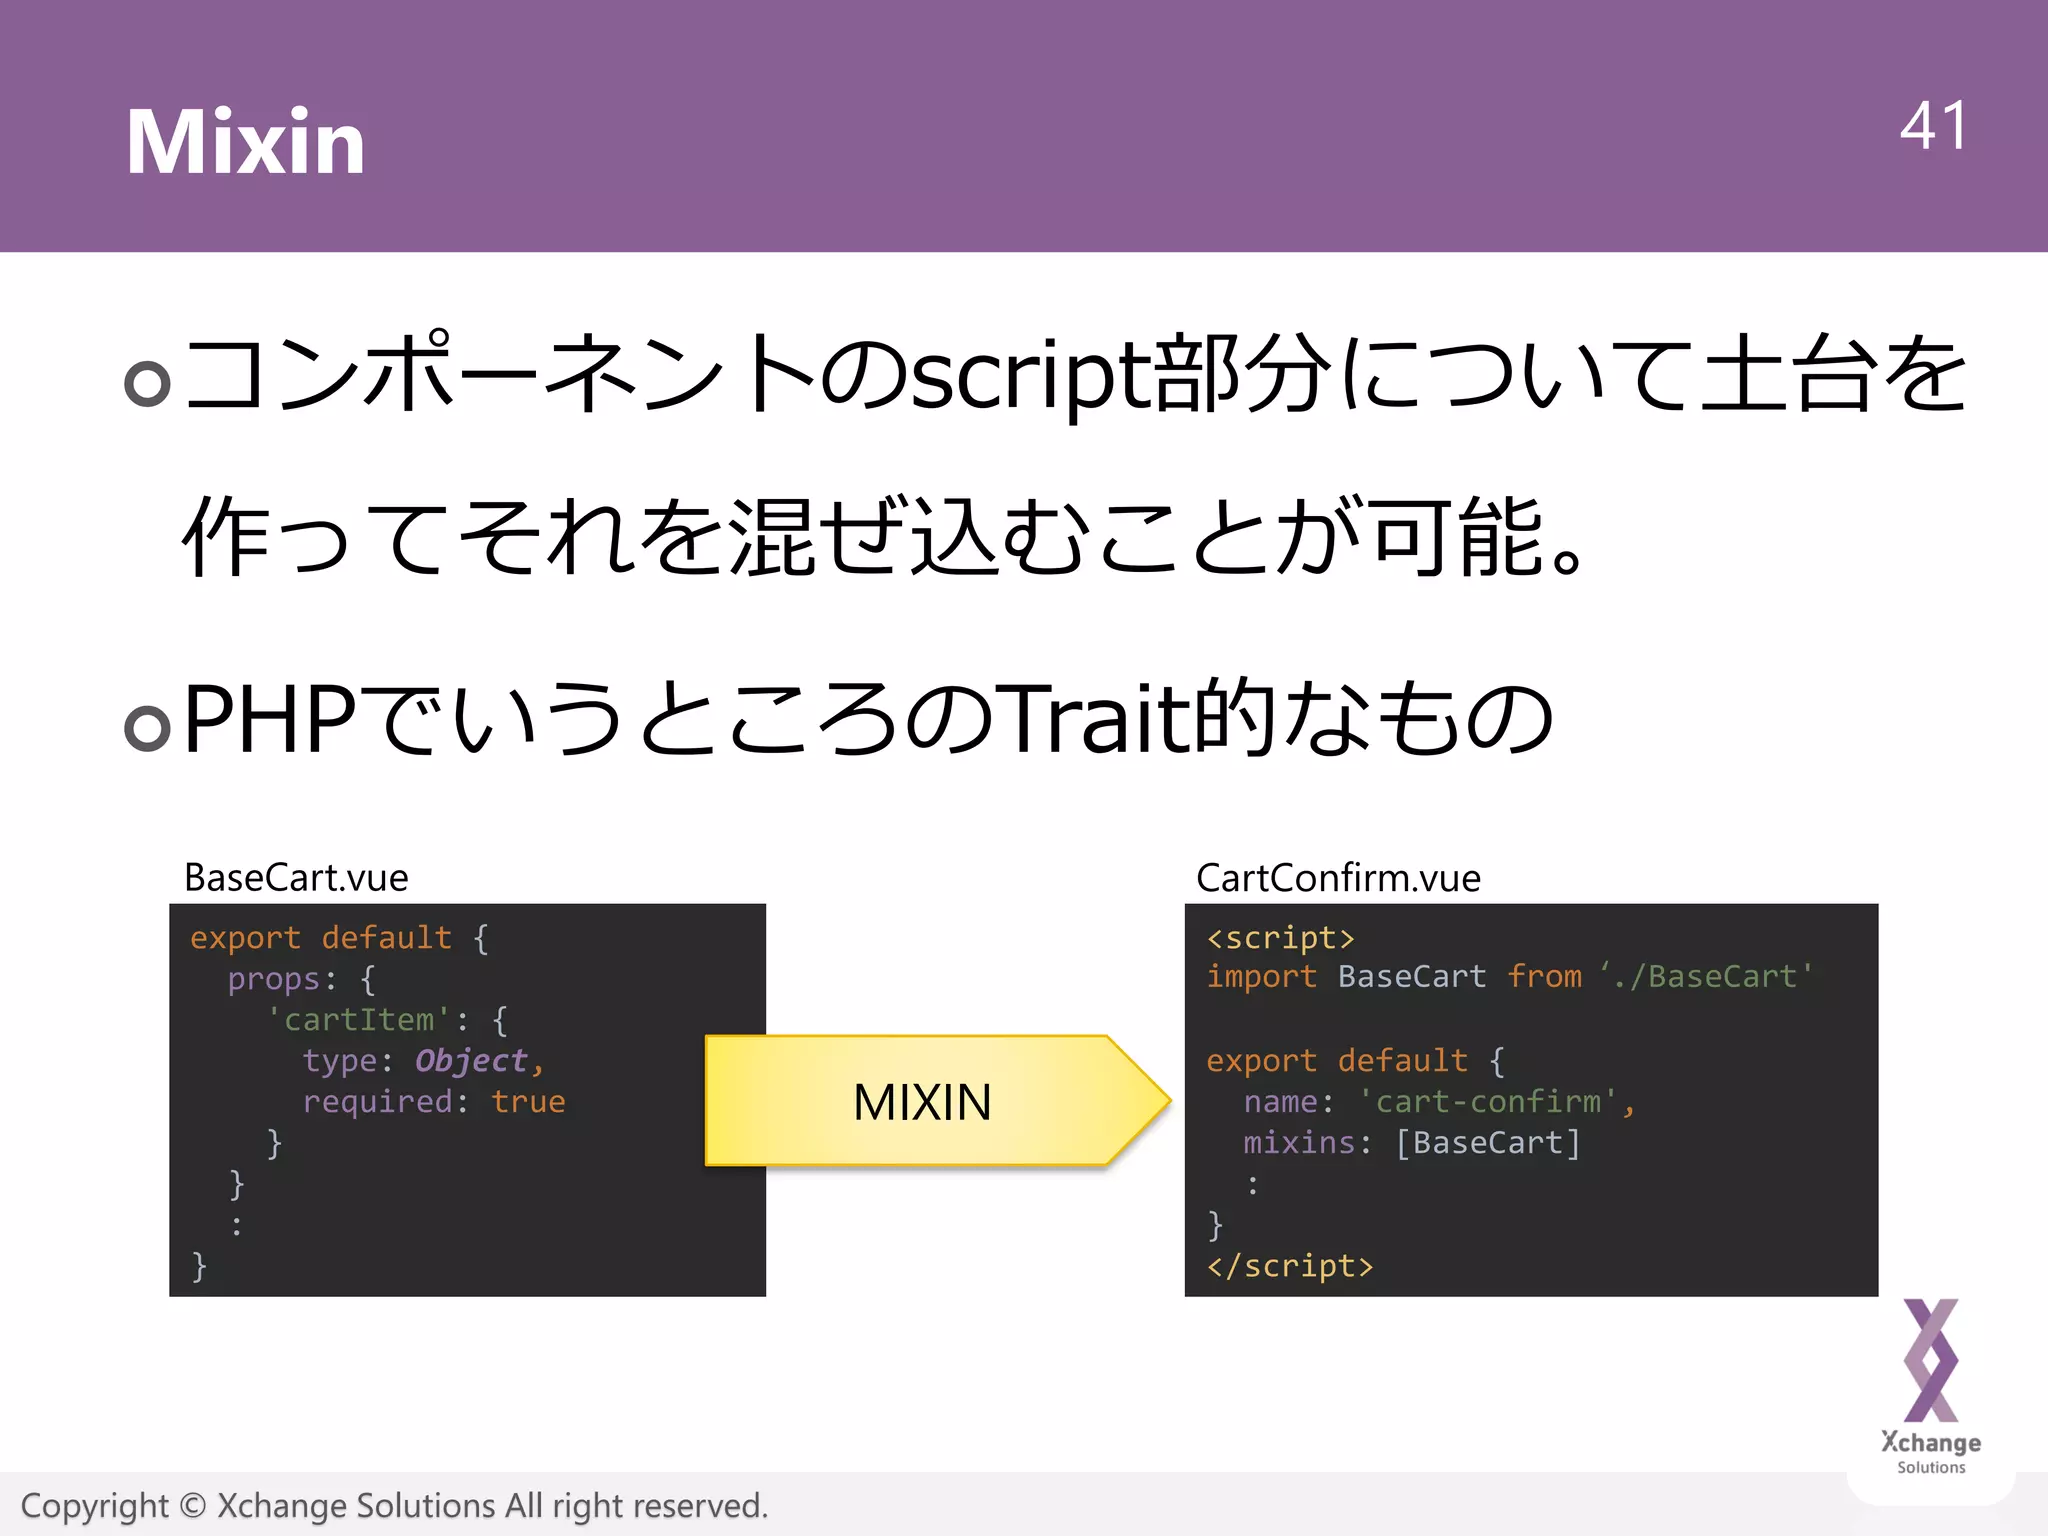
Task: Click the slide number 41
Action: click(x=1933, y=126)
